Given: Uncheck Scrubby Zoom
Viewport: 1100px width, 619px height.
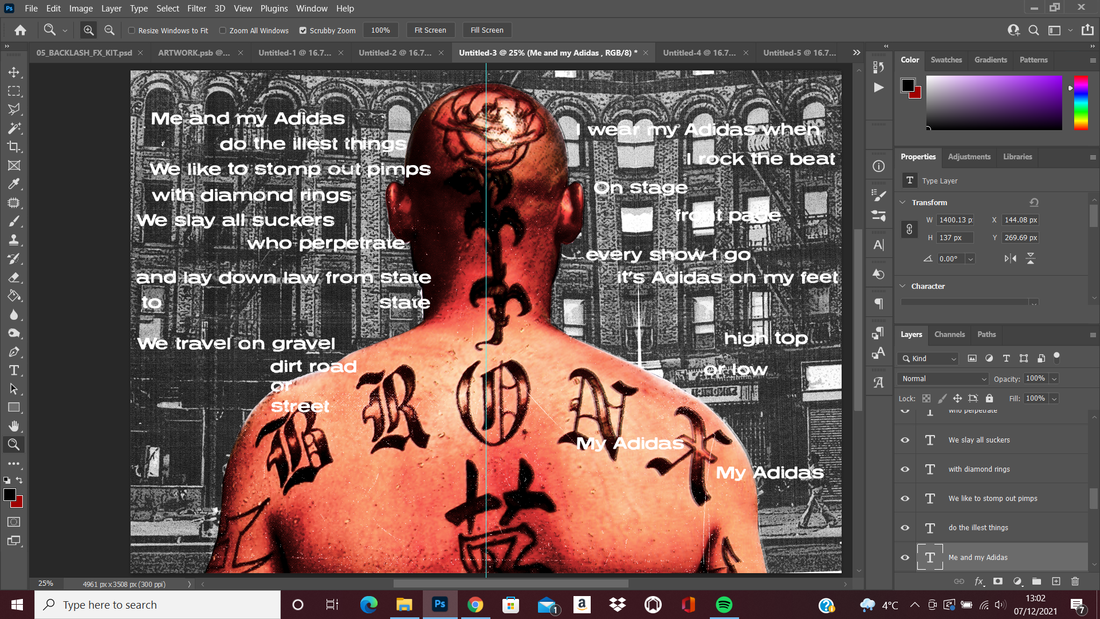Looking at the screenshot, I should pos(303,30).
